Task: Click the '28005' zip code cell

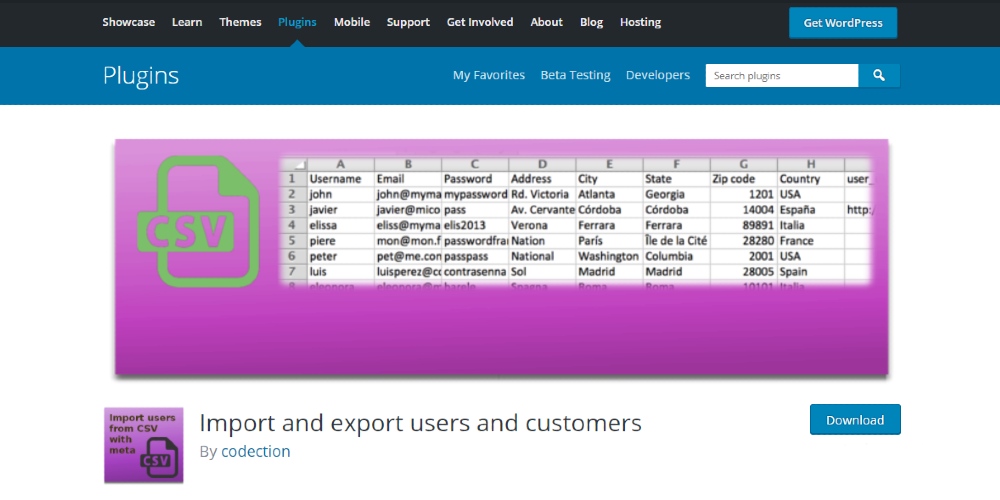Action: (744, 272)
